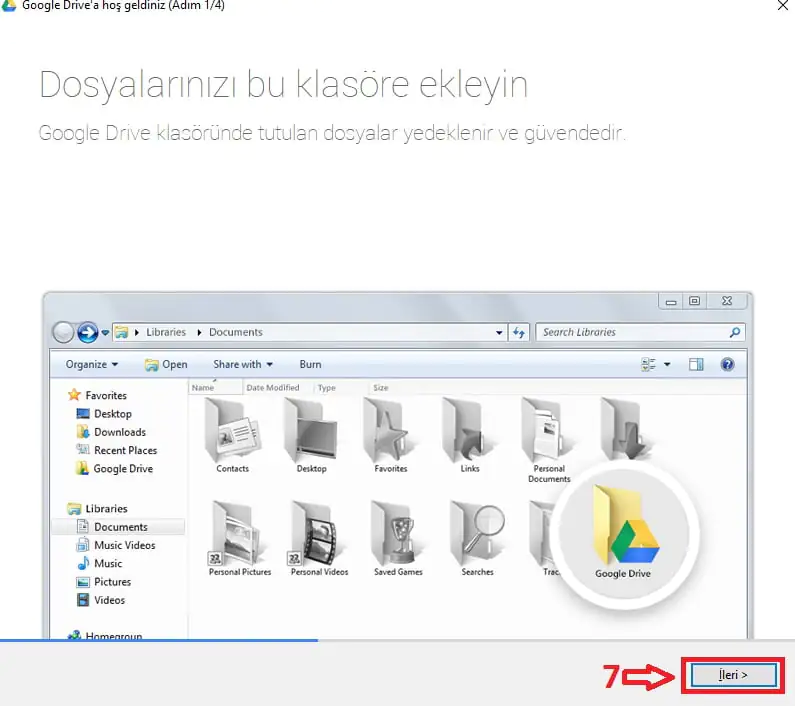This screenshot has width=795, height=706.
Task: Open the navigation history dropdown arrow
Action: (x=105, y=333)
